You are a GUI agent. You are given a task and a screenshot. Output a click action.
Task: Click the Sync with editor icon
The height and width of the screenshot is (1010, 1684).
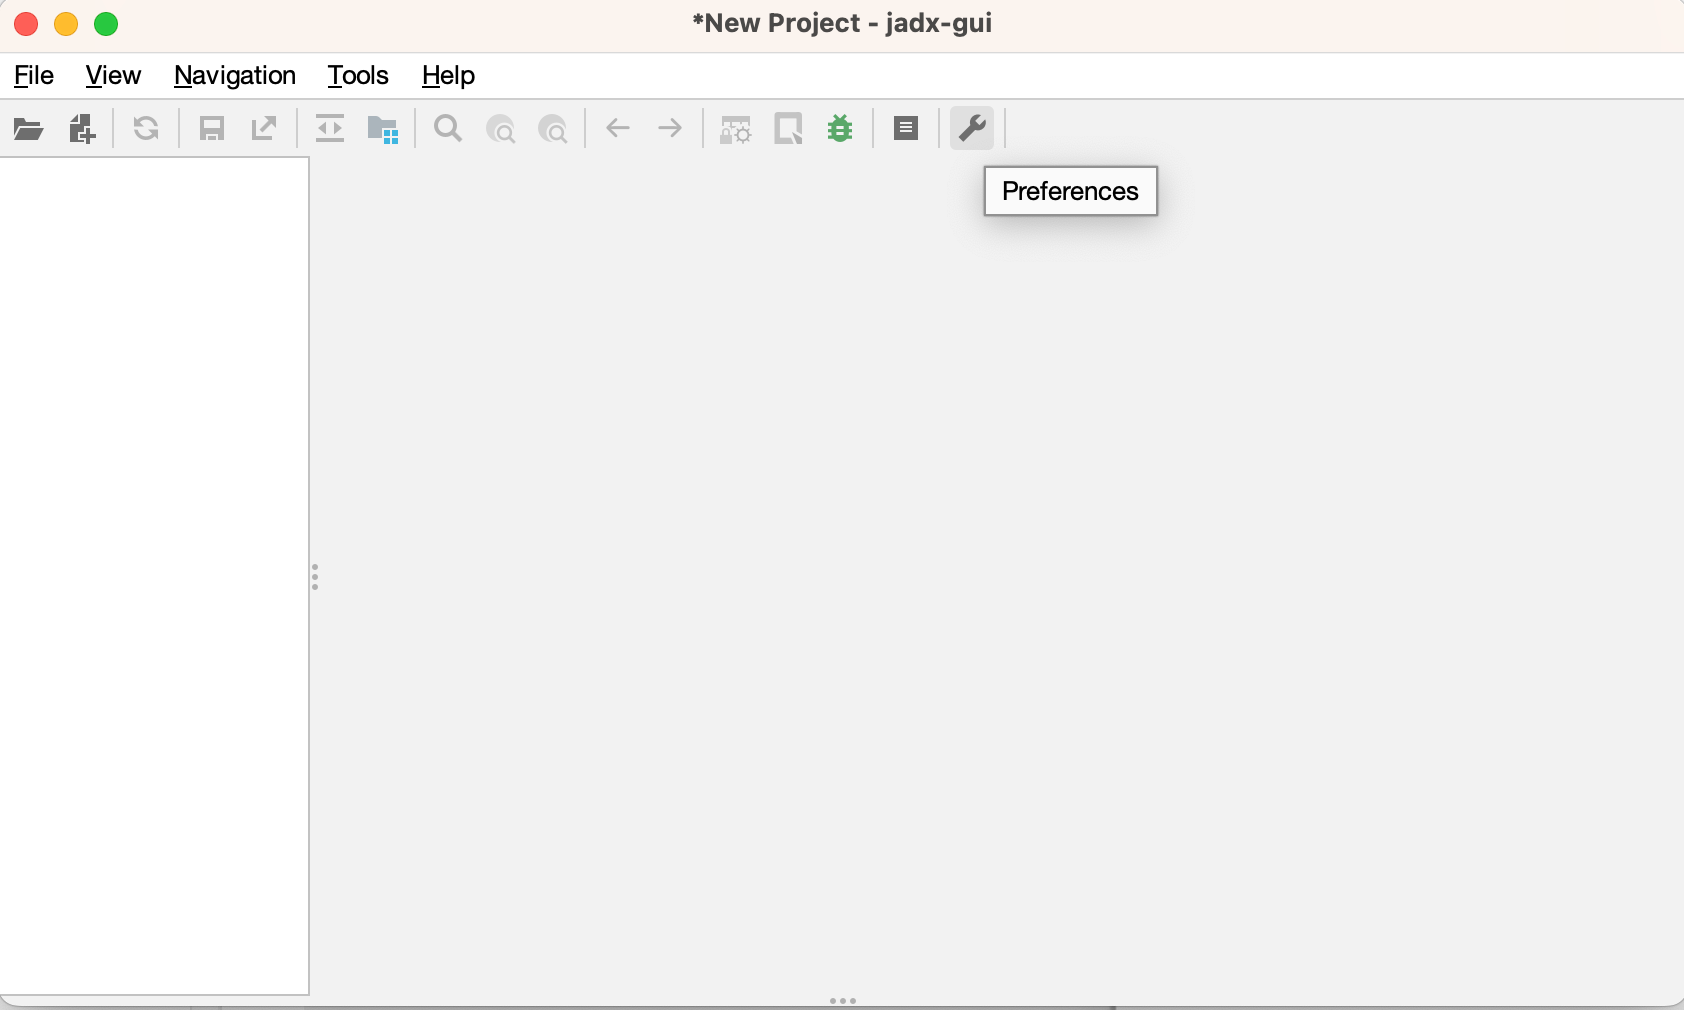click(330, 129)
